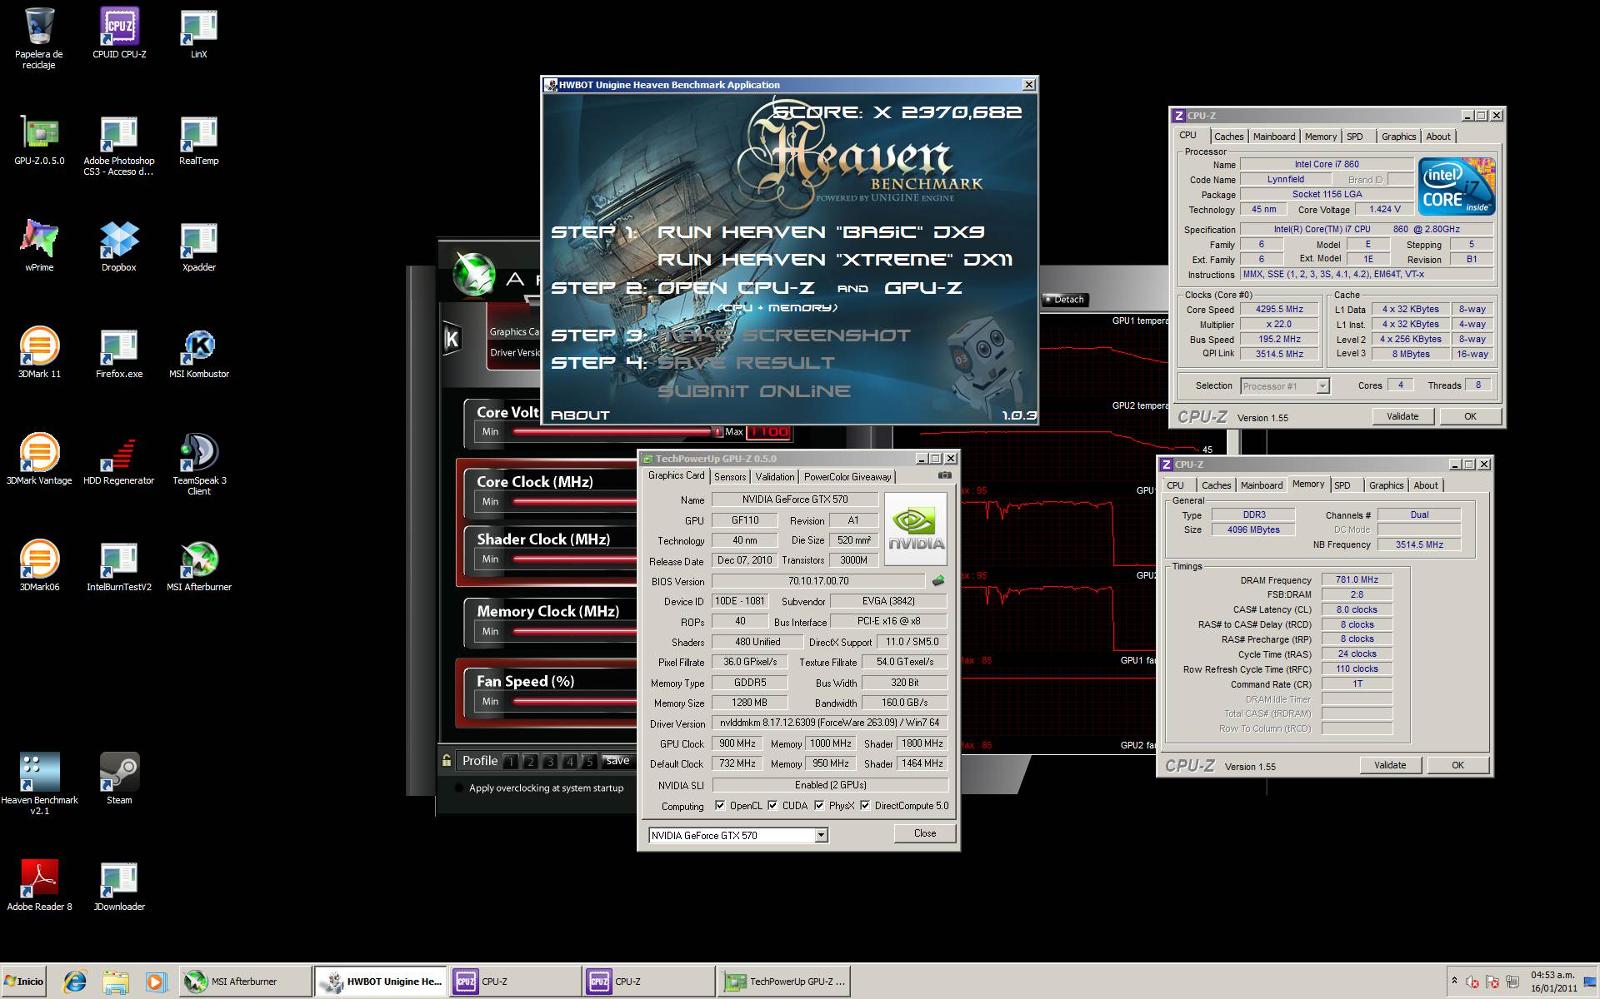The width and height of the screenshot is (1600, 999).
Task: Open the 3DMark06 desktop icon
Action: click(x=39, y=565)
